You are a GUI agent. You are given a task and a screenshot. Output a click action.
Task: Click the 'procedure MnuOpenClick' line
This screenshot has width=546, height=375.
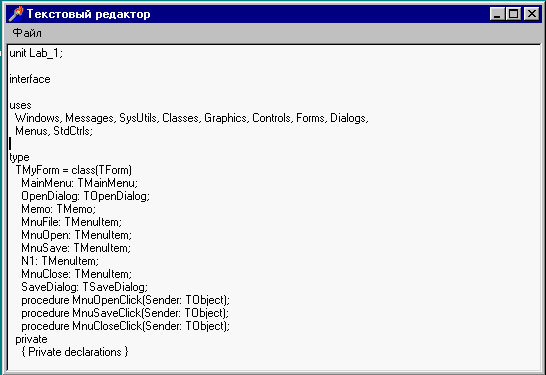click(125, 300)
